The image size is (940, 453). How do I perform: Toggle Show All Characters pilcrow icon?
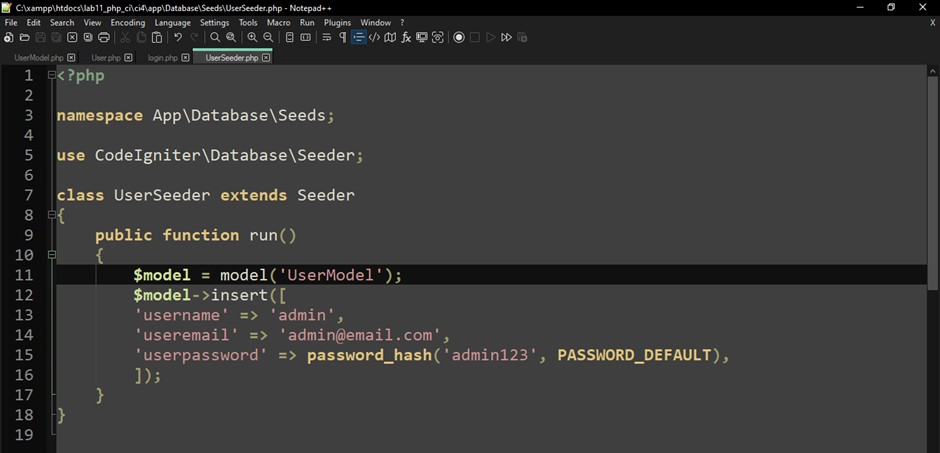click(x=342, y=37)
